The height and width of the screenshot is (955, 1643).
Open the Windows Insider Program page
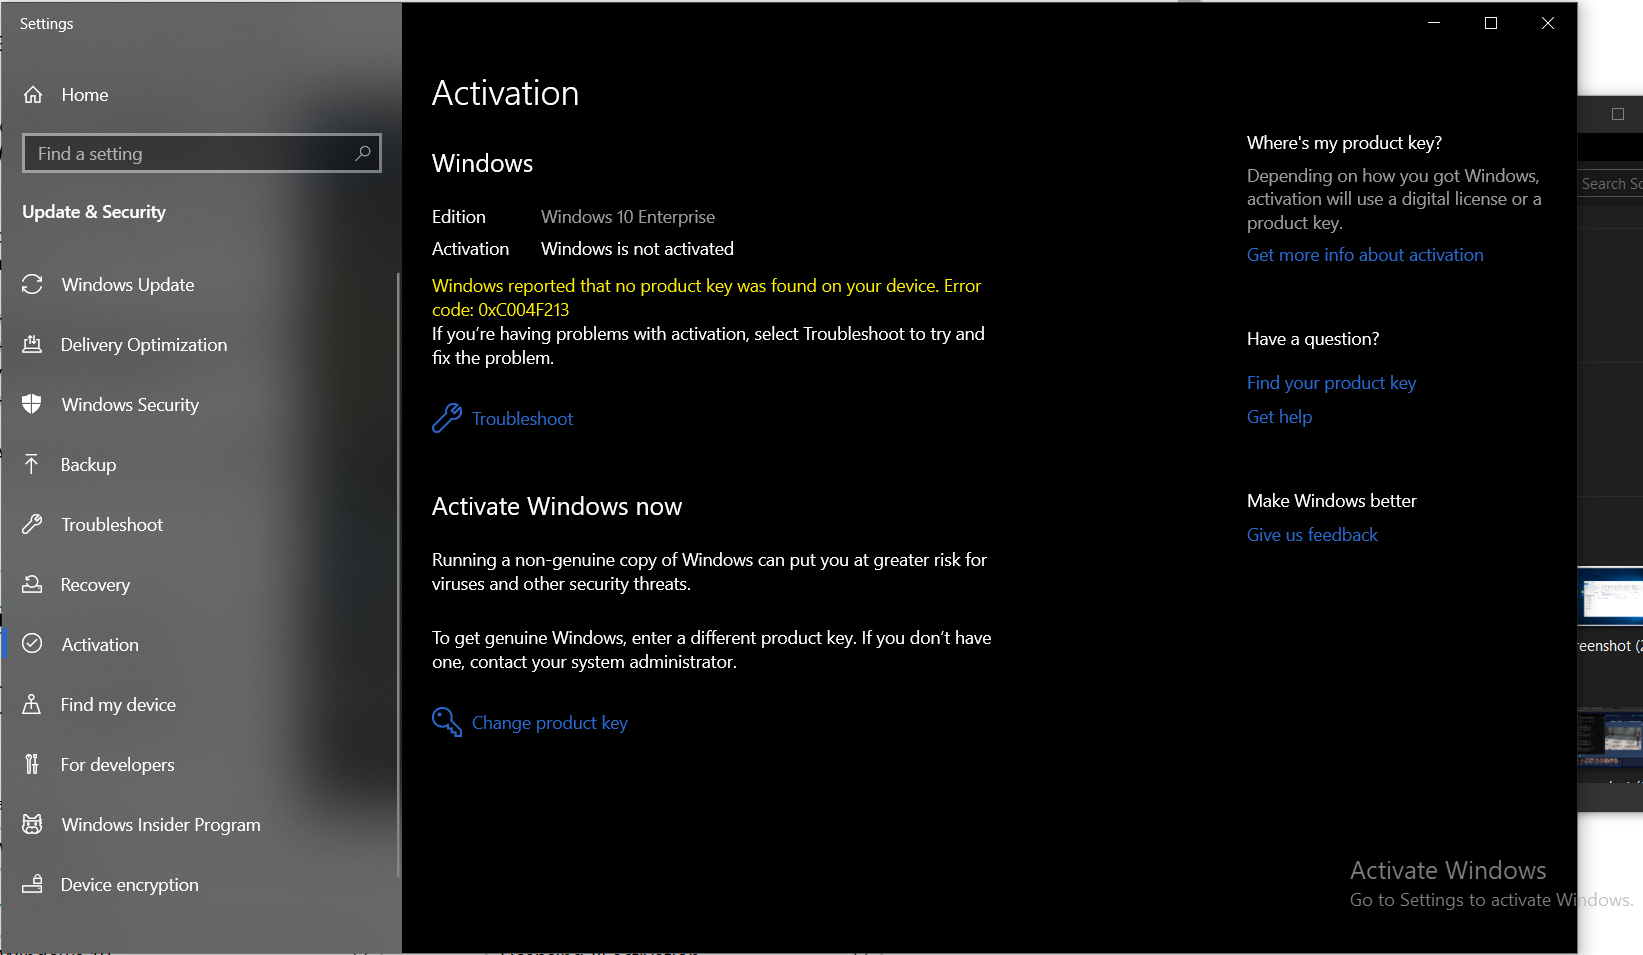click(x=160, y=824)
